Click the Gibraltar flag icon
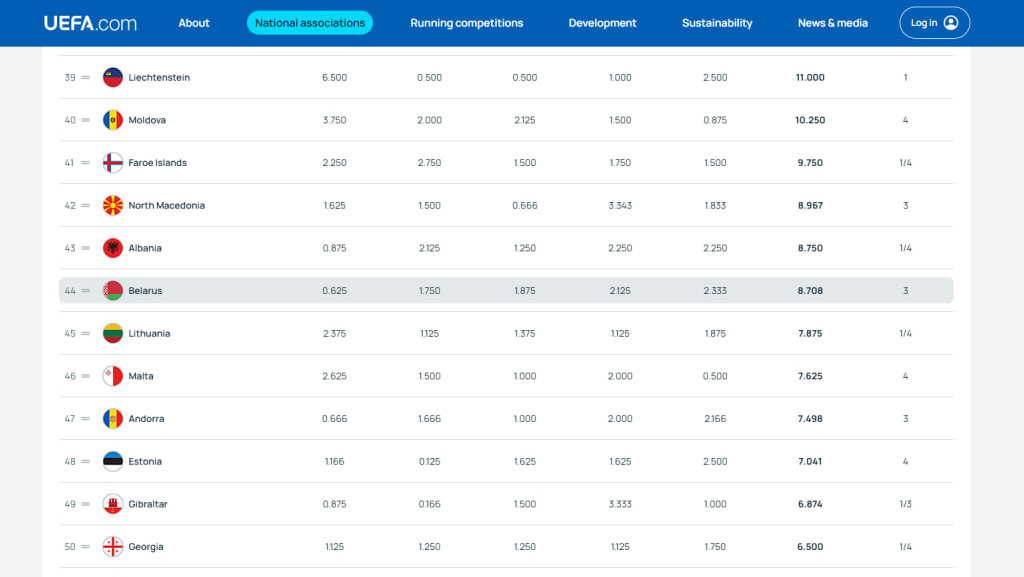The height and width of the screenshot is (577, 1024). (113, 504)
